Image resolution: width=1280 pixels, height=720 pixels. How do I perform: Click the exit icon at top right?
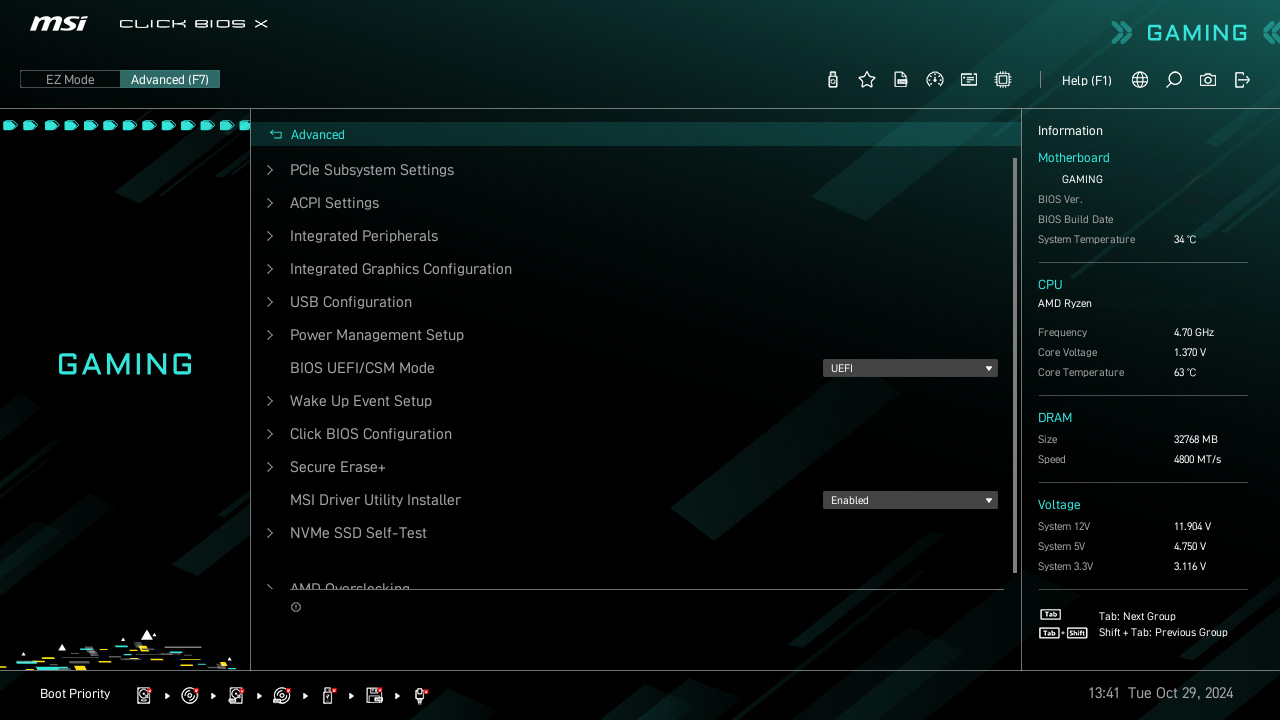1242,80
